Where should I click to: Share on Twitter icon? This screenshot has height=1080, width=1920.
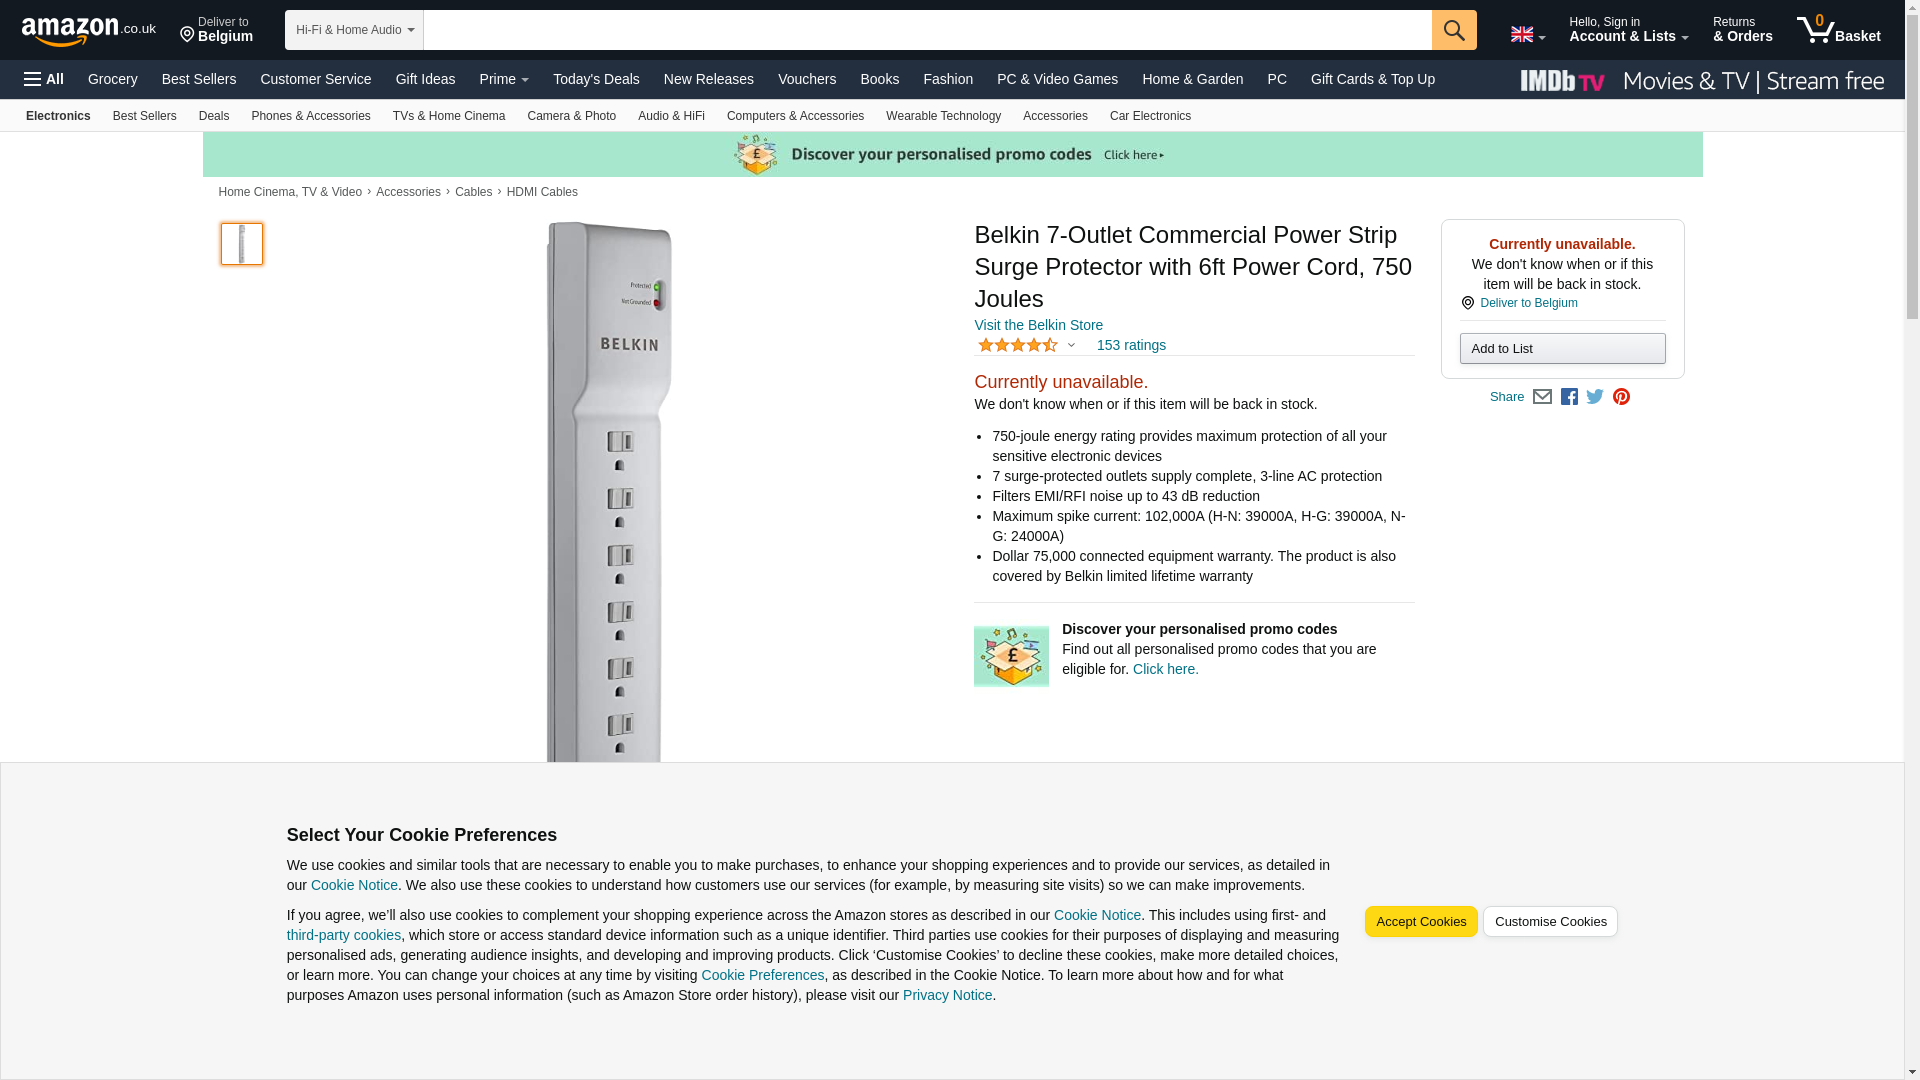pyautogui.click(x=1595, y=397)
